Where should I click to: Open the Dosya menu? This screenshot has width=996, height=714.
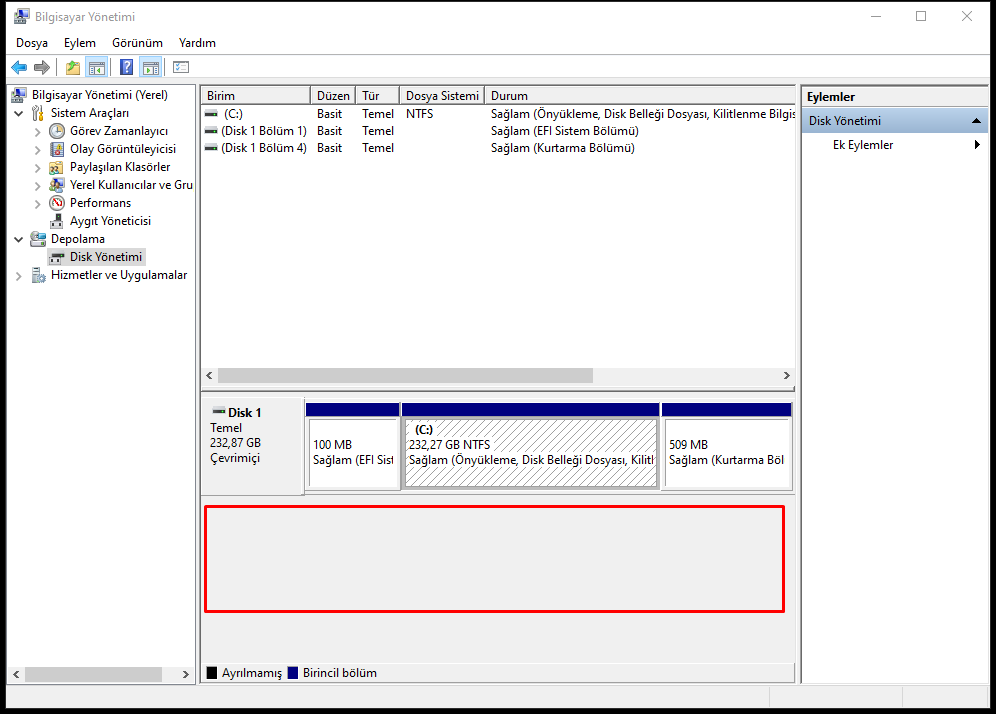click(32, 43)
